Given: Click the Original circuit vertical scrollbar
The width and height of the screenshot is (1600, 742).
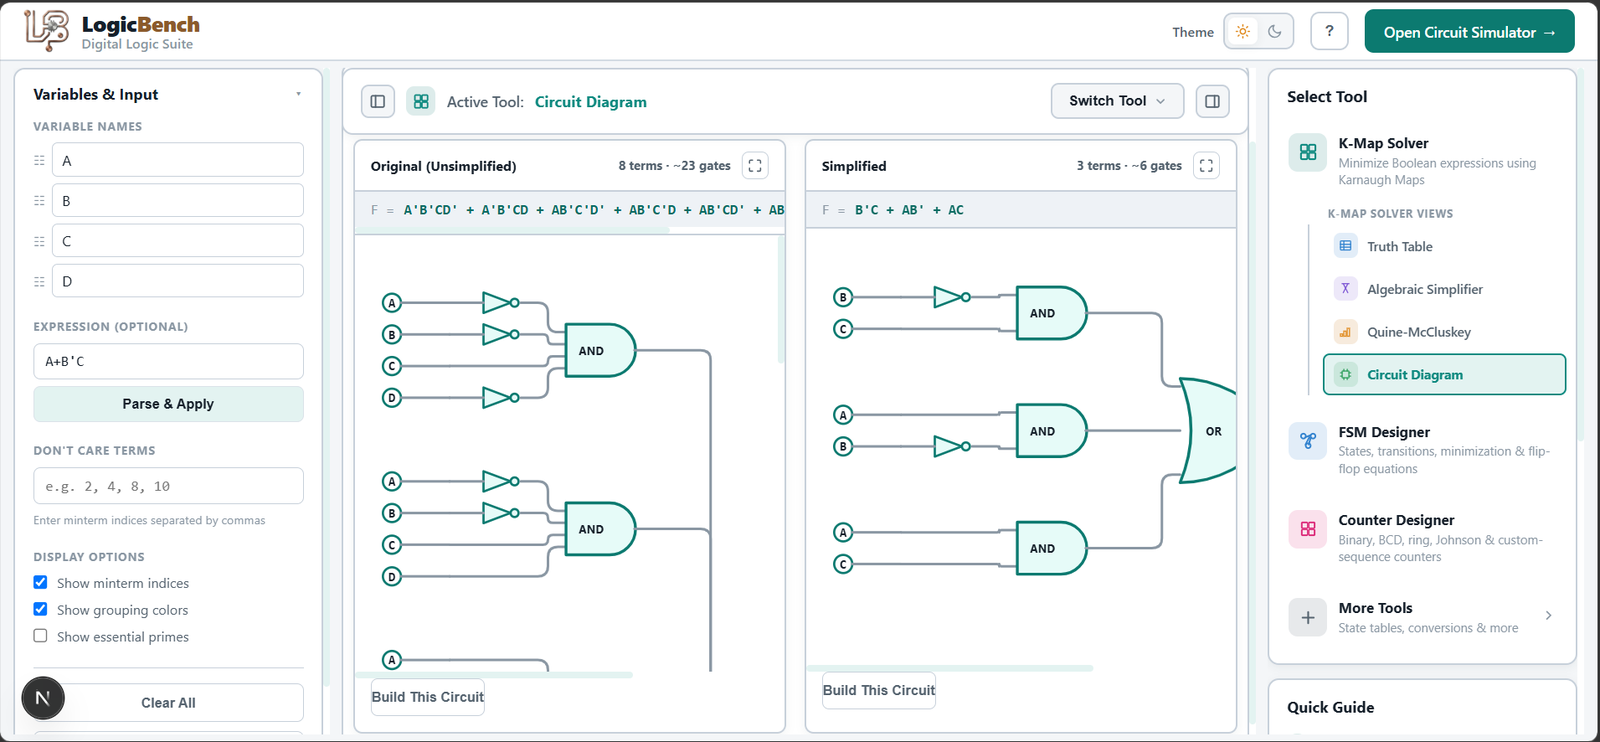Looking at the screenshot, I should (x=780, y=300).
